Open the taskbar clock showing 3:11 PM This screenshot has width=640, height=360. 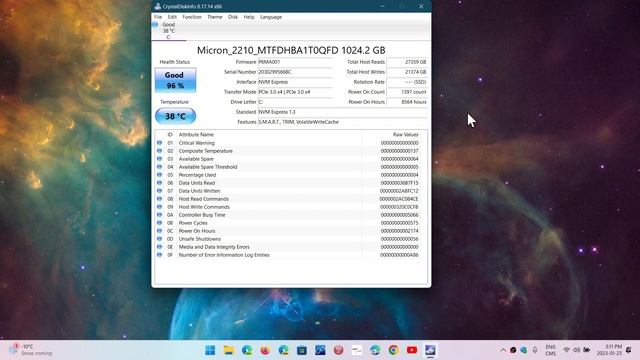click(x=610, y=350)
